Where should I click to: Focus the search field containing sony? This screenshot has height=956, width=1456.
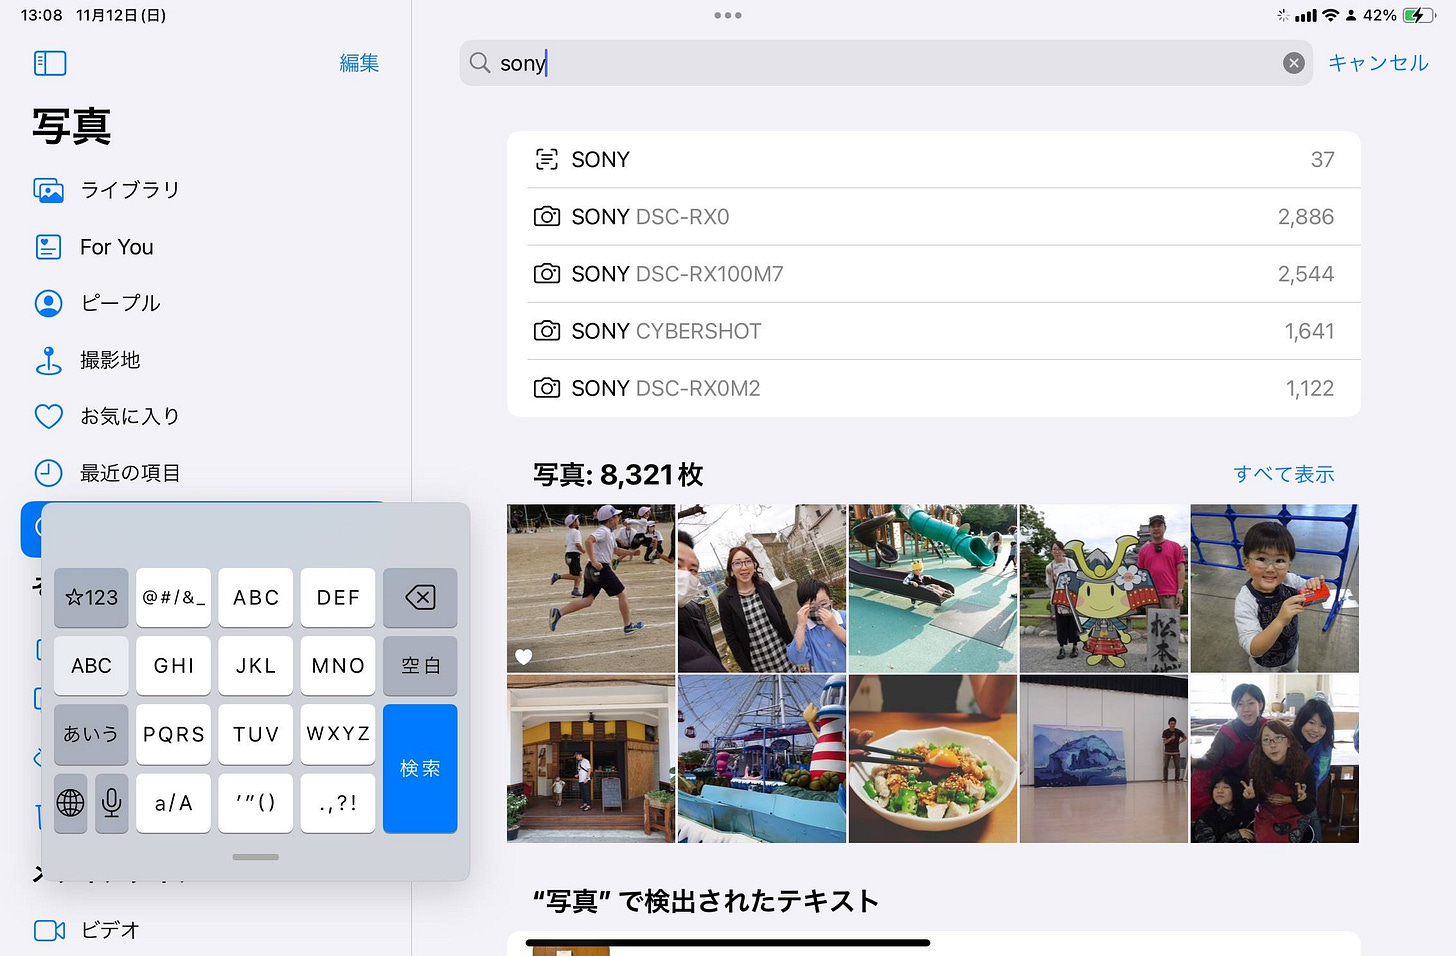click(x=886, y=63)
